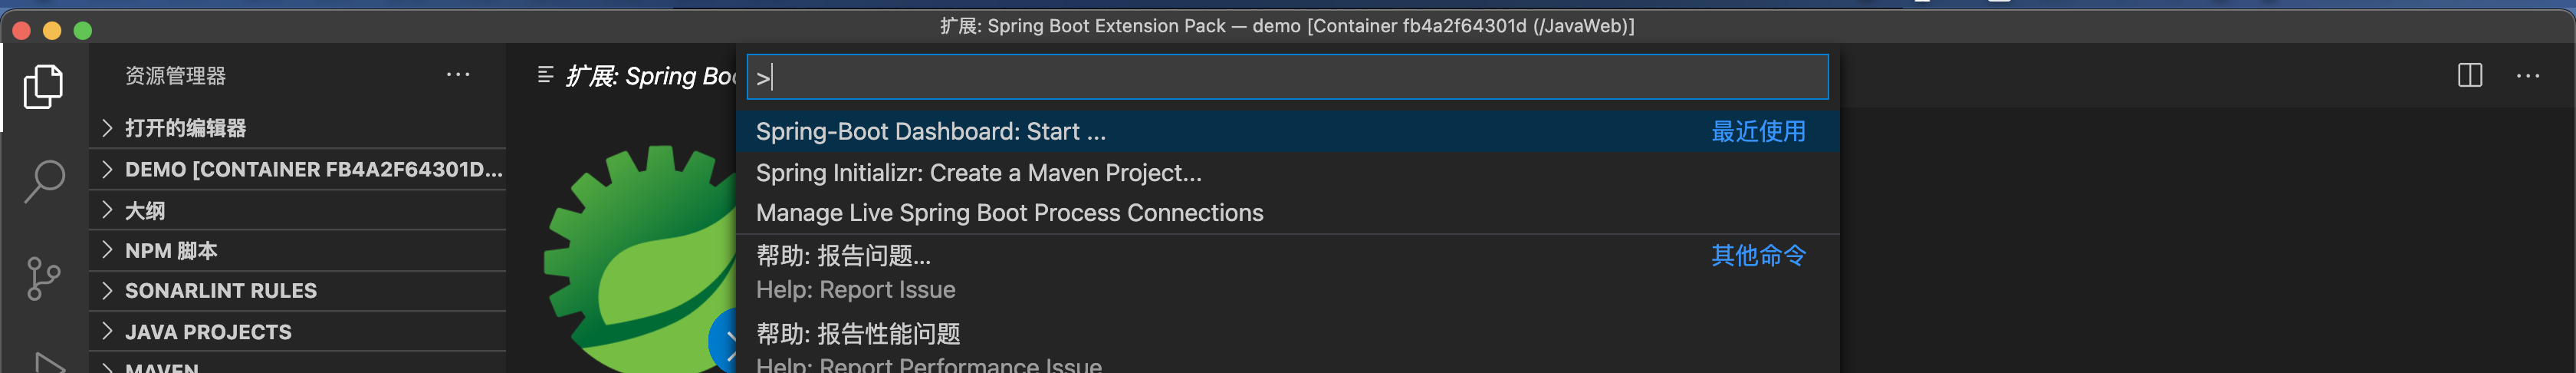This screenshot has height=373, width=2576.
Task: Choose Spring Initializr: Create a Maven Project
Action: tap(978, 173)
